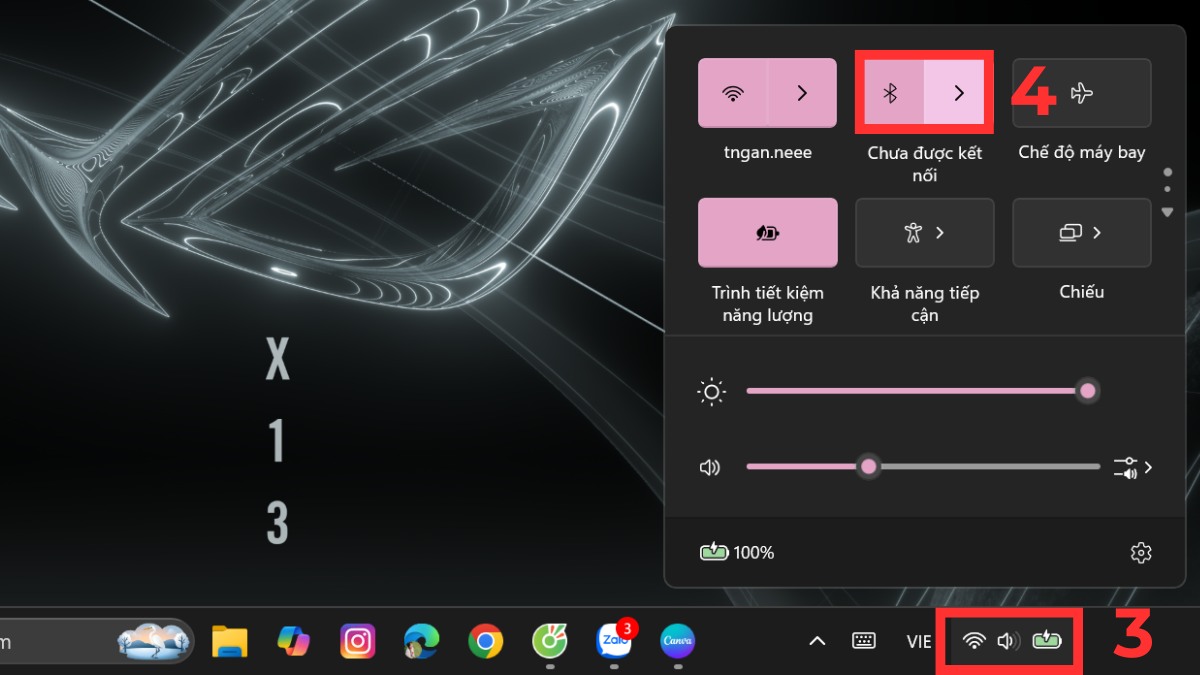The image size is (1200, 675).
Task: Click the taskbar Wi-Fi tray icon
Action: (973, 641)
